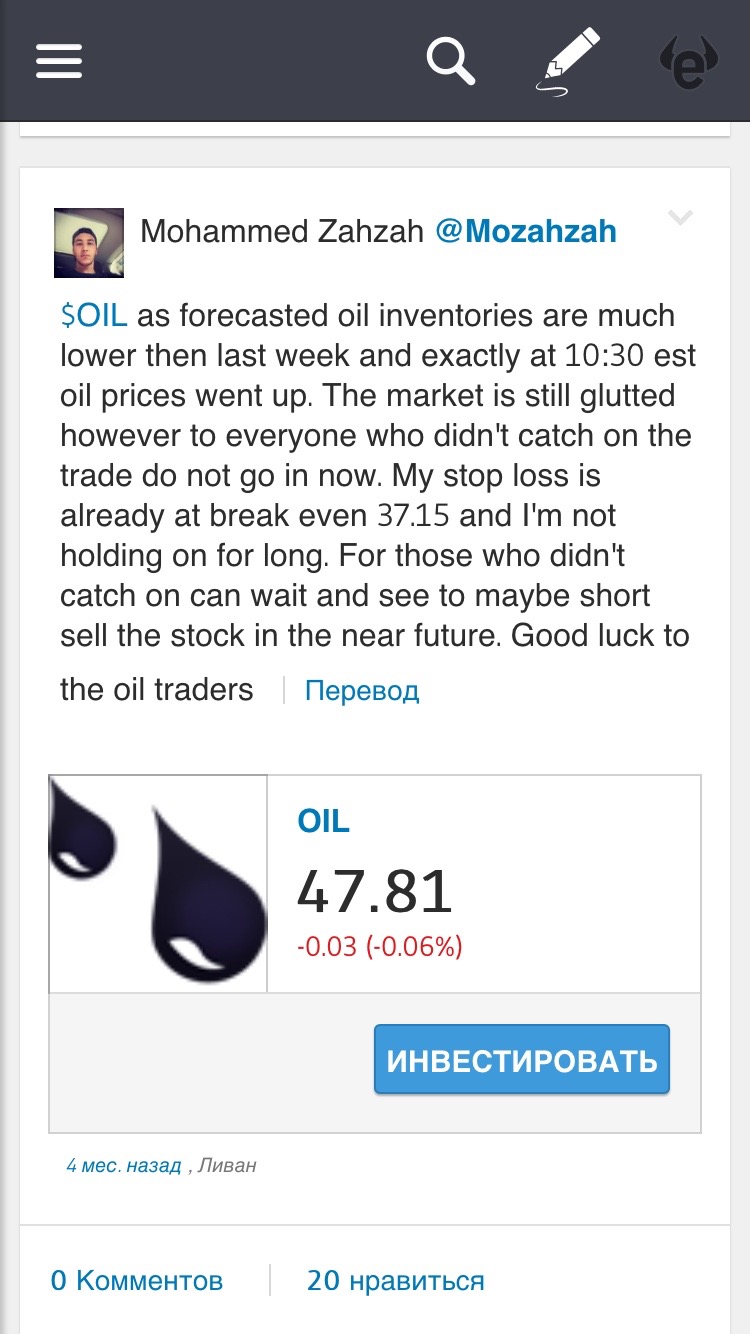750x1334 pixels.
Task: Open the @Mozahzah username link
Action: pyautogui.click(x=526, y=232)
